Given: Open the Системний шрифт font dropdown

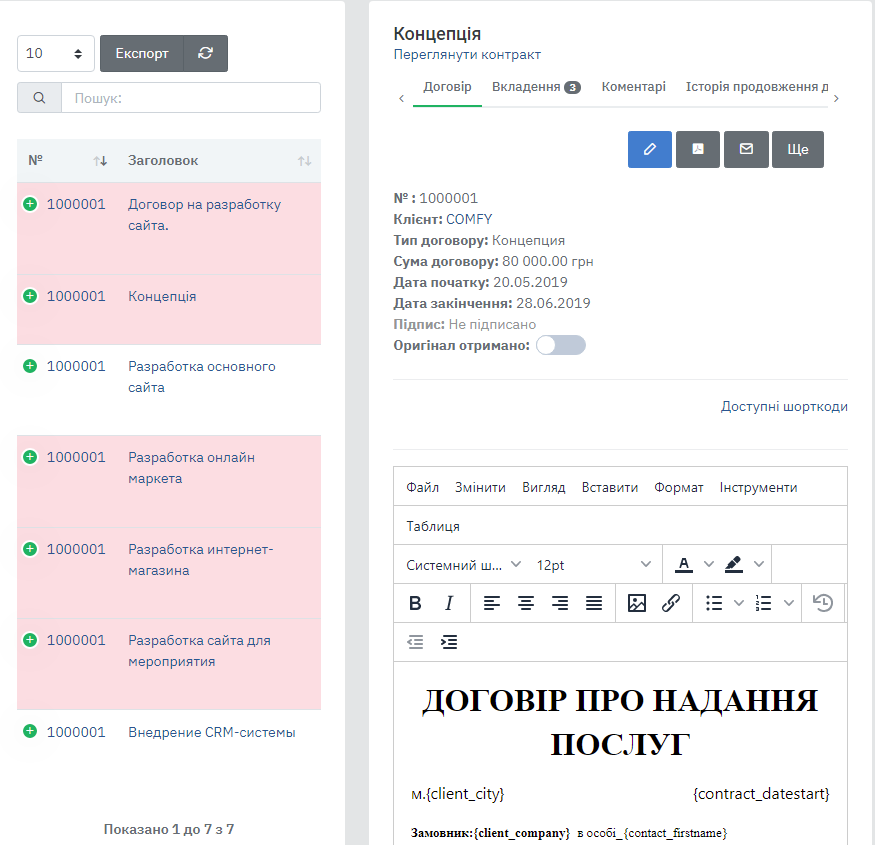Looking at the screenshot, I should [464, 565].
